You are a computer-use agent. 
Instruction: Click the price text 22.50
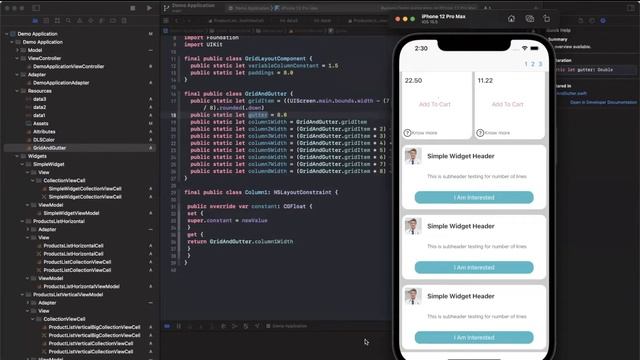[x=413, y=81]
